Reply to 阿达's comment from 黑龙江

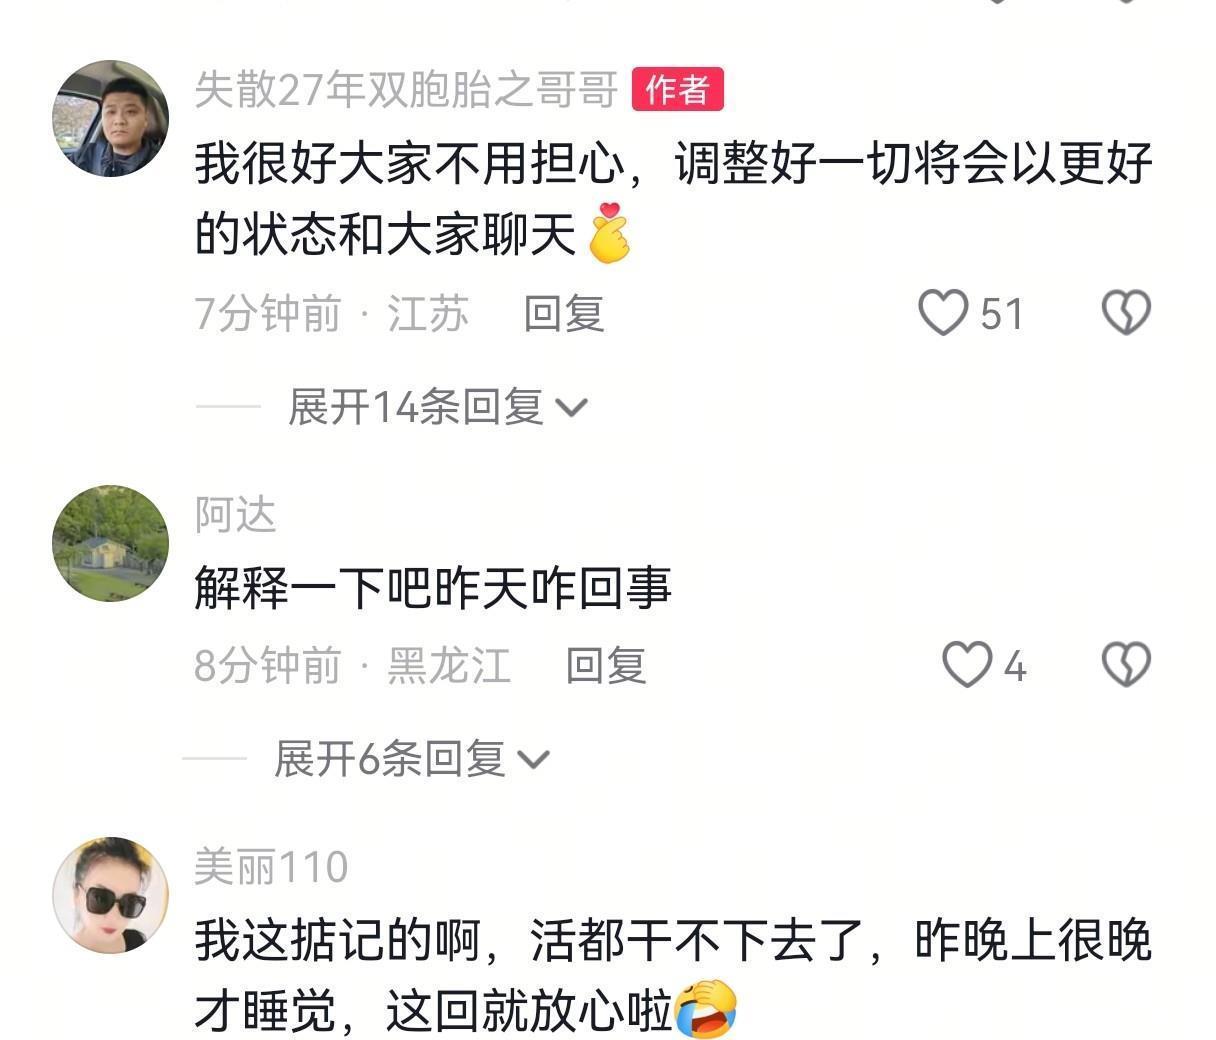point(606,666)
